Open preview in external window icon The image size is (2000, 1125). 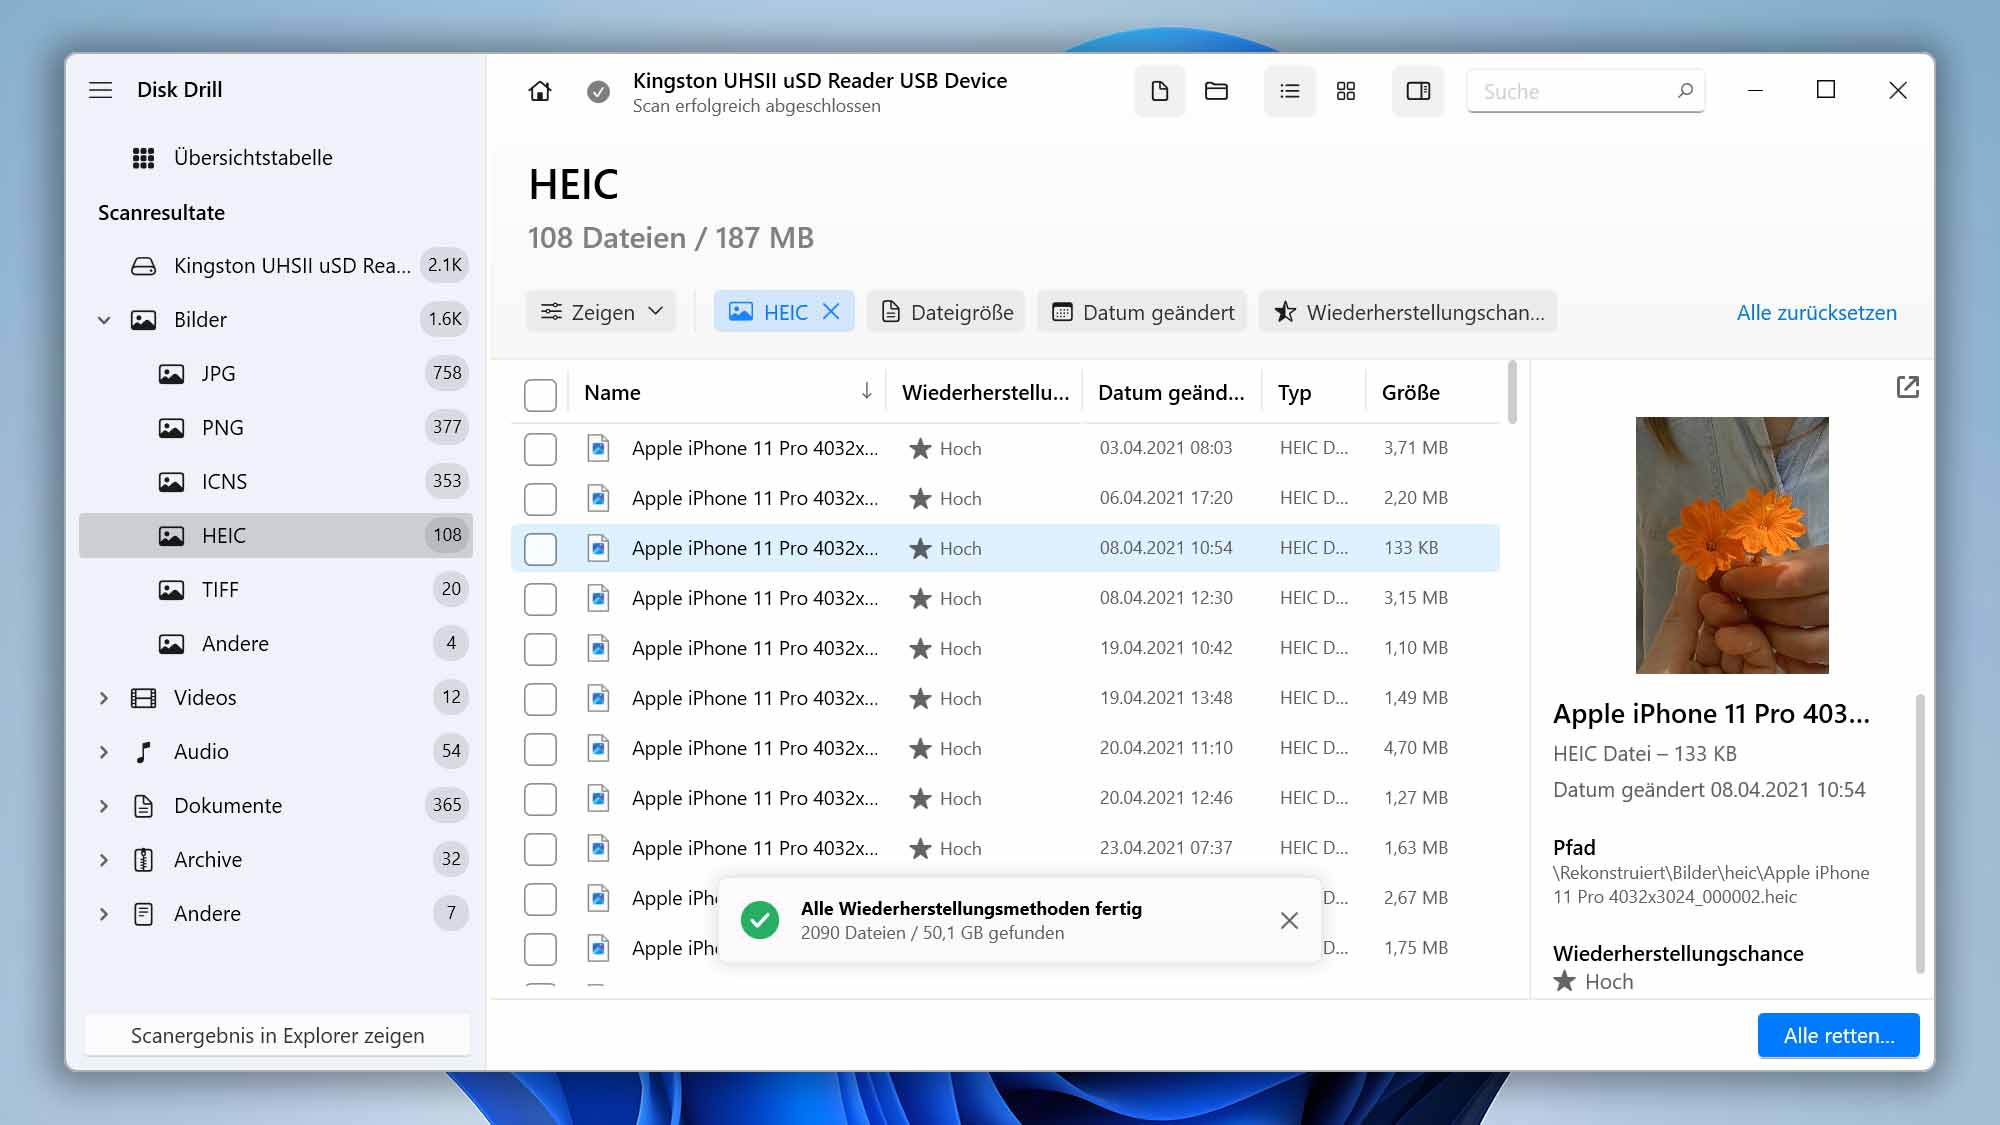pyautogui.click(x=1908, y=387)
